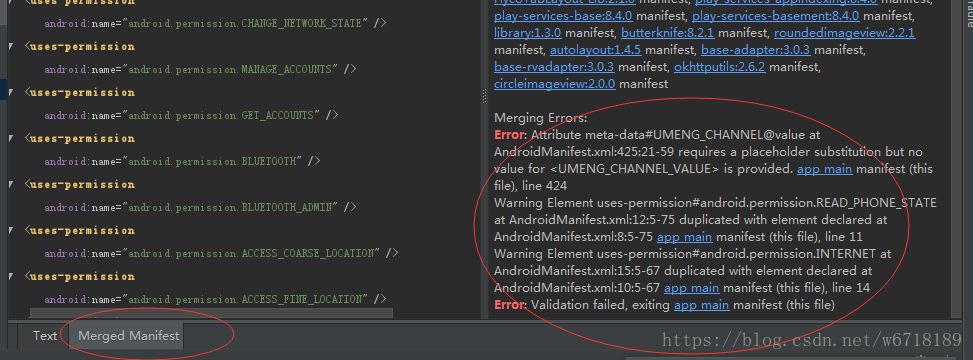Click the MANAGE_ACCOUNTS permission name line
The image size is (973, 360).
(200, 70)
